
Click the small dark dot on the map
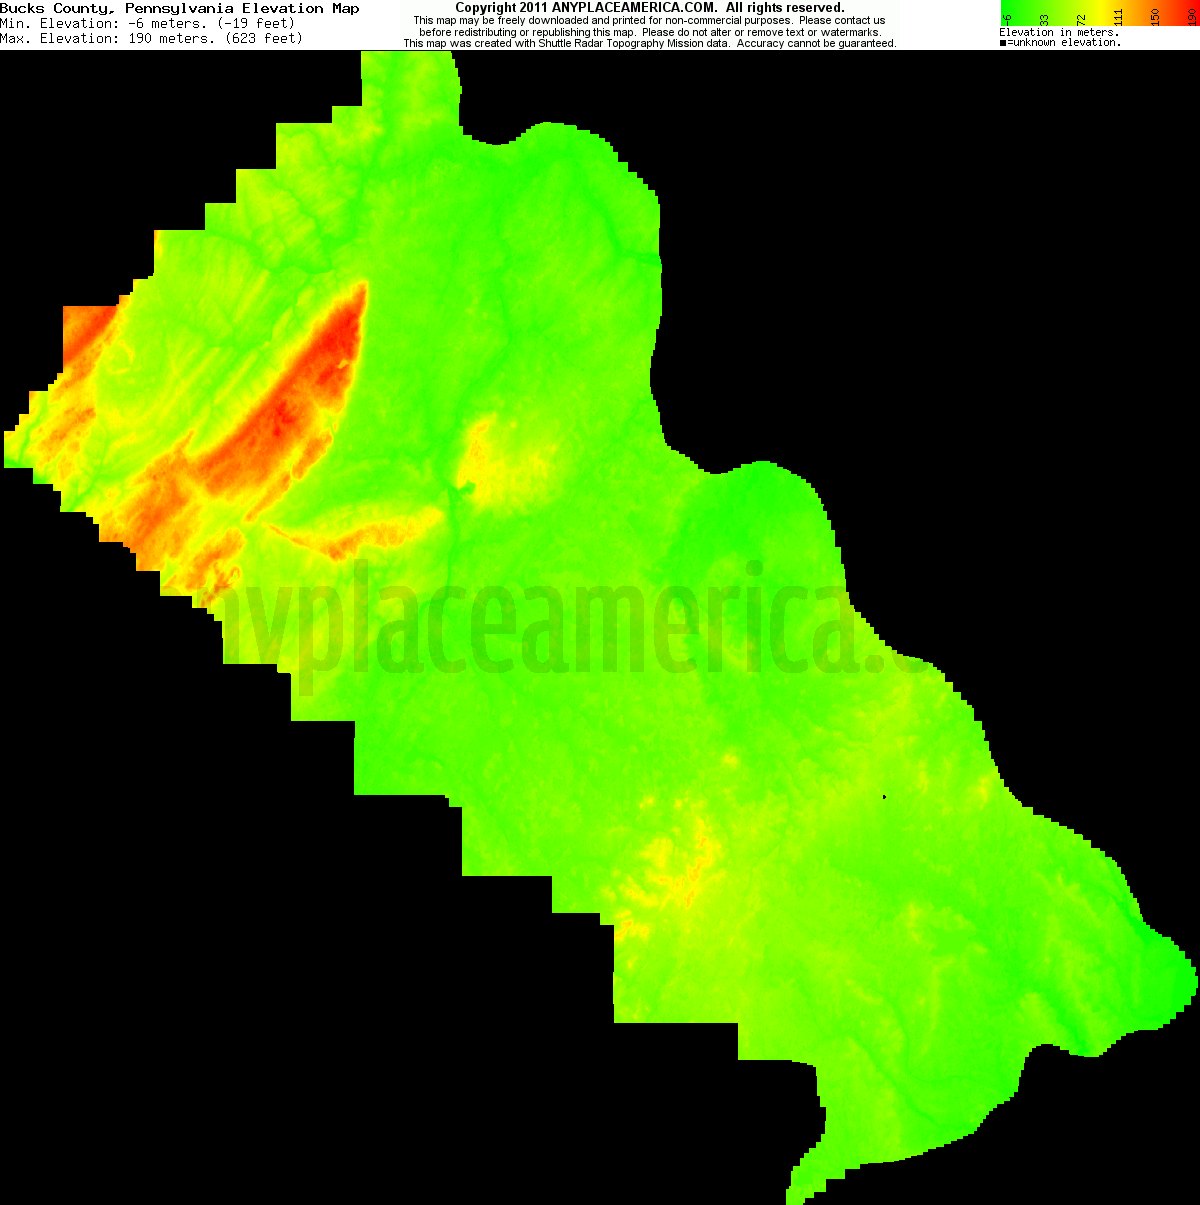pyautogui.click(x=884, y=795)
